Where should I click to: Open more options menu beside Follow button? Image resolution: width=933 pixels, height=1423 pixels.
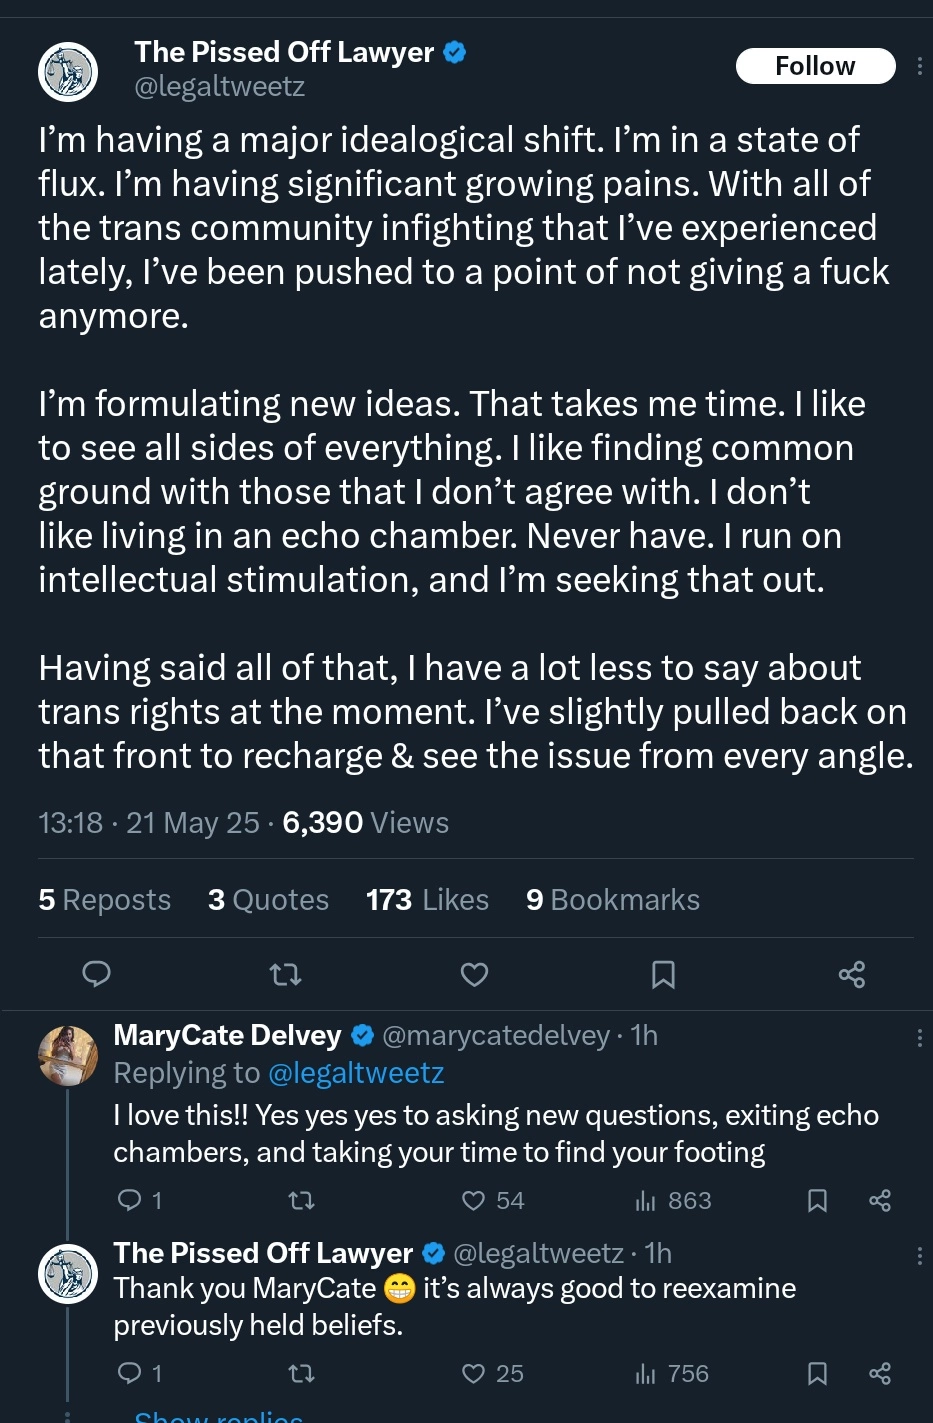pyautogui.click(x=920, y=67)
